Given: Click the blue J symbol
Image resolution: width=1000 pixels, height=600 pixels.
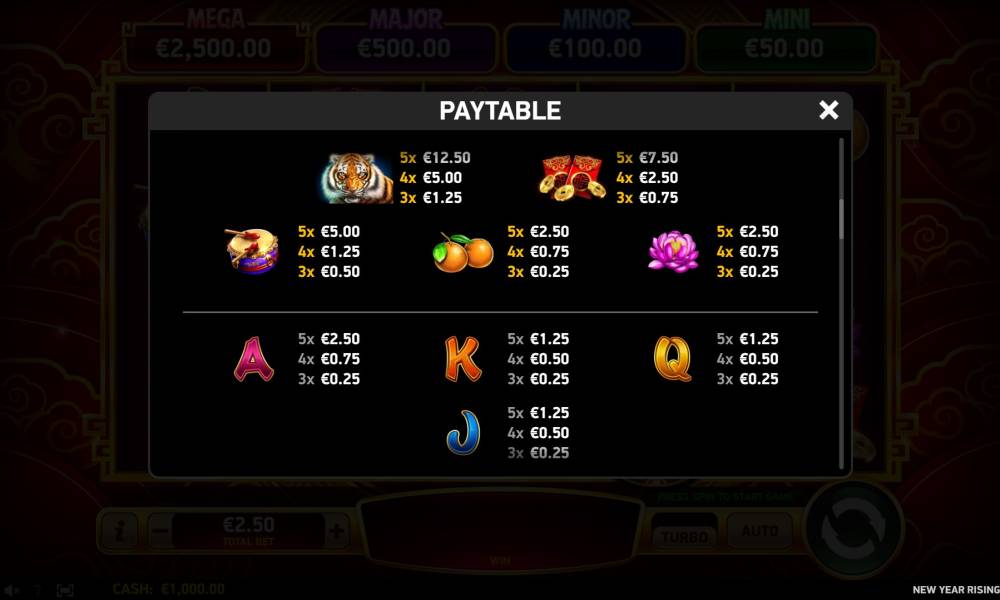Looking at the screenshot, I should coord(462,432).
